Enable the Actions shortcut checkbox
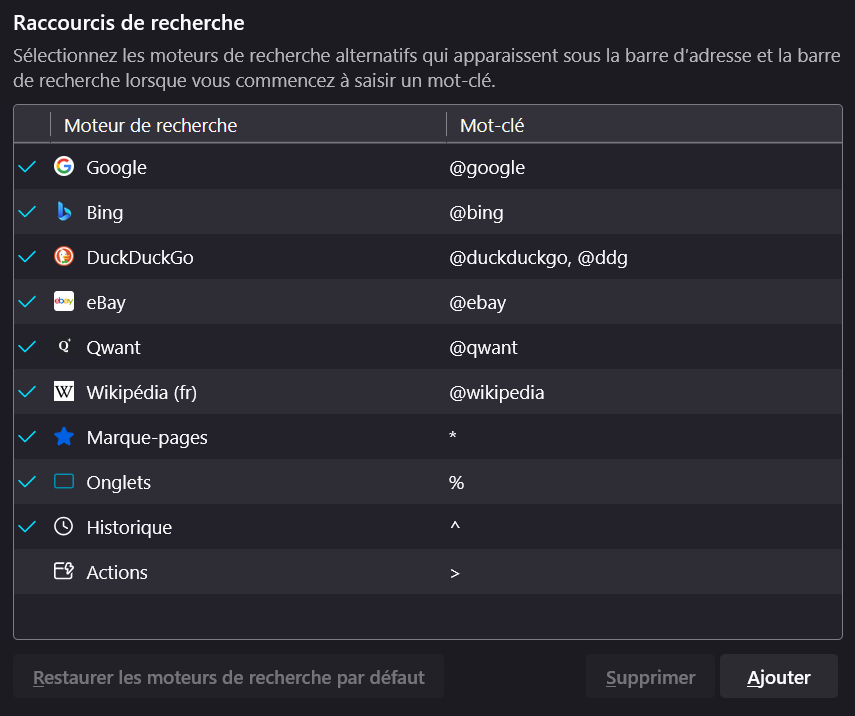Image resolution: width=855 pixels, height=716 pixels. pos(28,572)
